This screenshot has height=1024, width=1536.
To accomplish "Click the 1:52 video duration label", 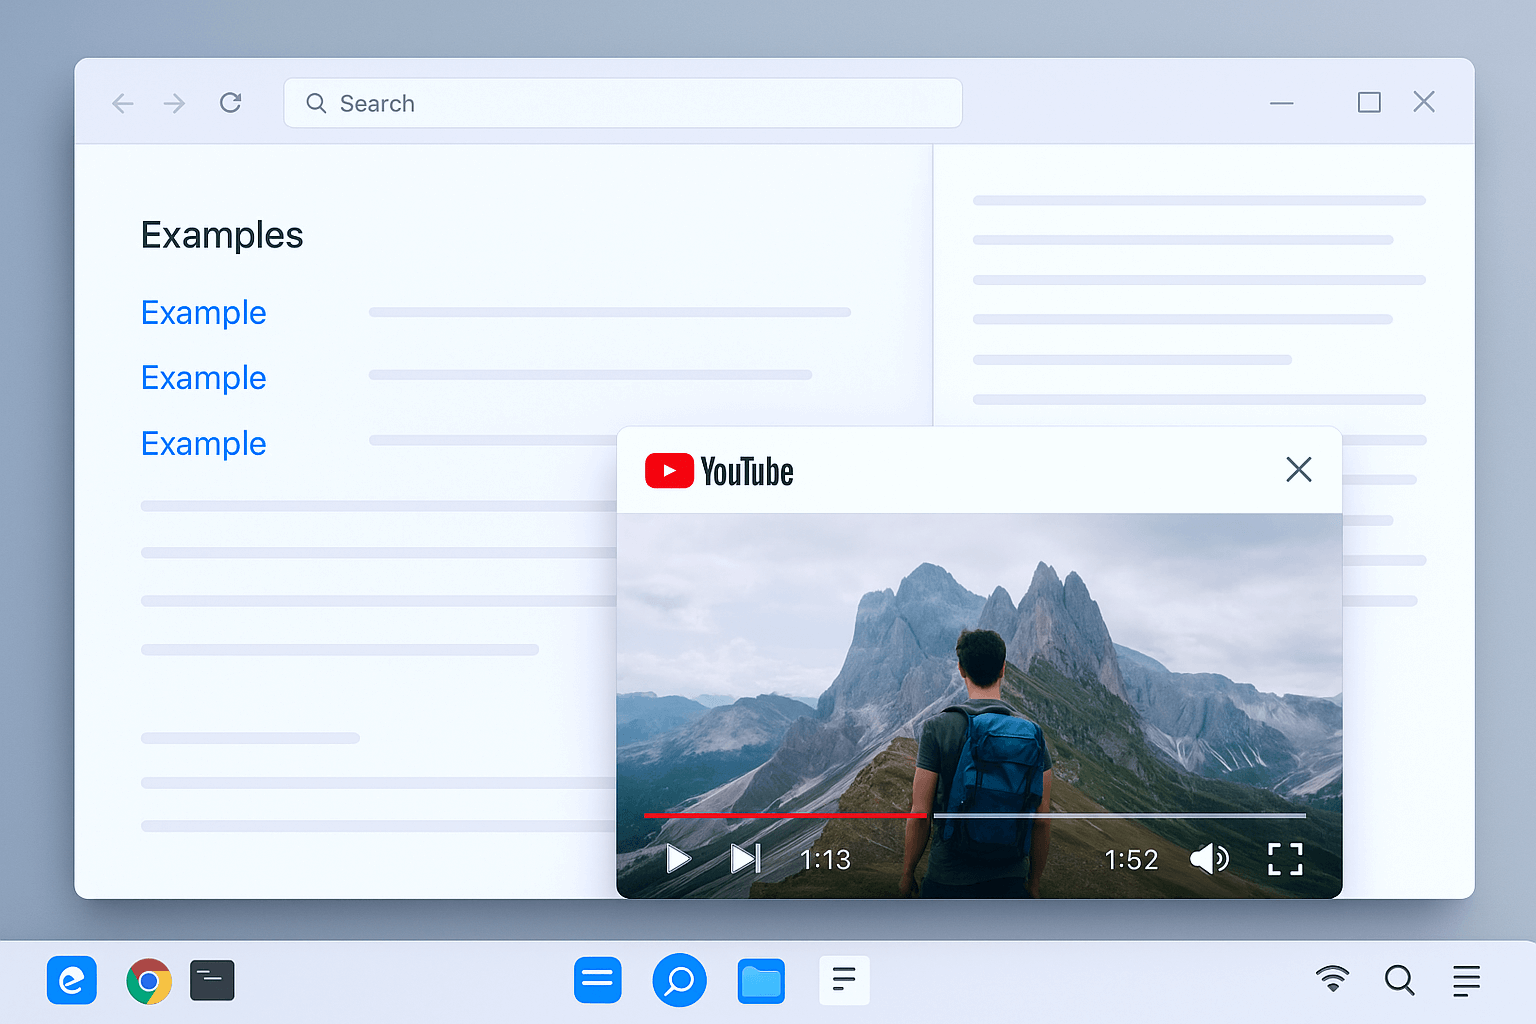I will point(1131,860).
